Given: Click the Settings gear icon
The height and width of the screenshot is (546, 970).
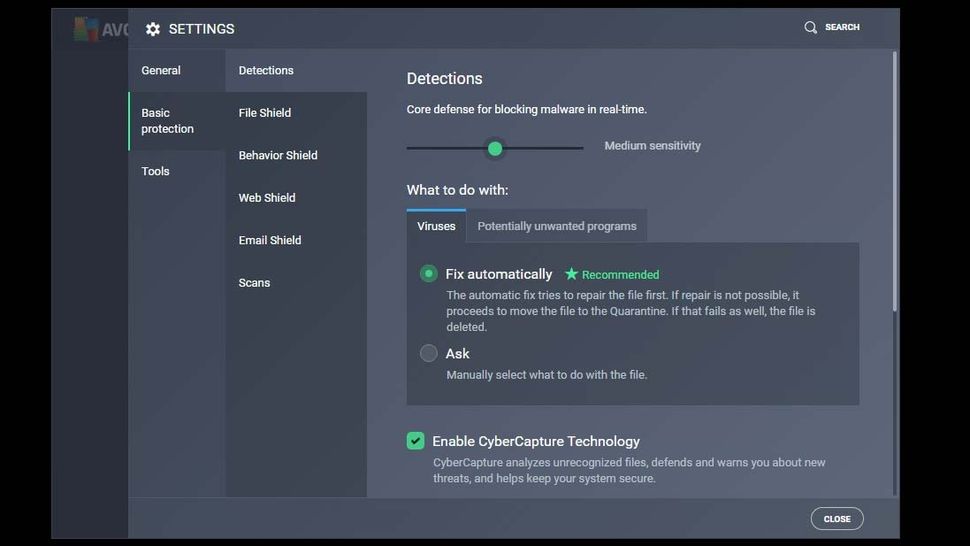Looking at the screenshot, I should pyautogui.click(x=153, y=29).
